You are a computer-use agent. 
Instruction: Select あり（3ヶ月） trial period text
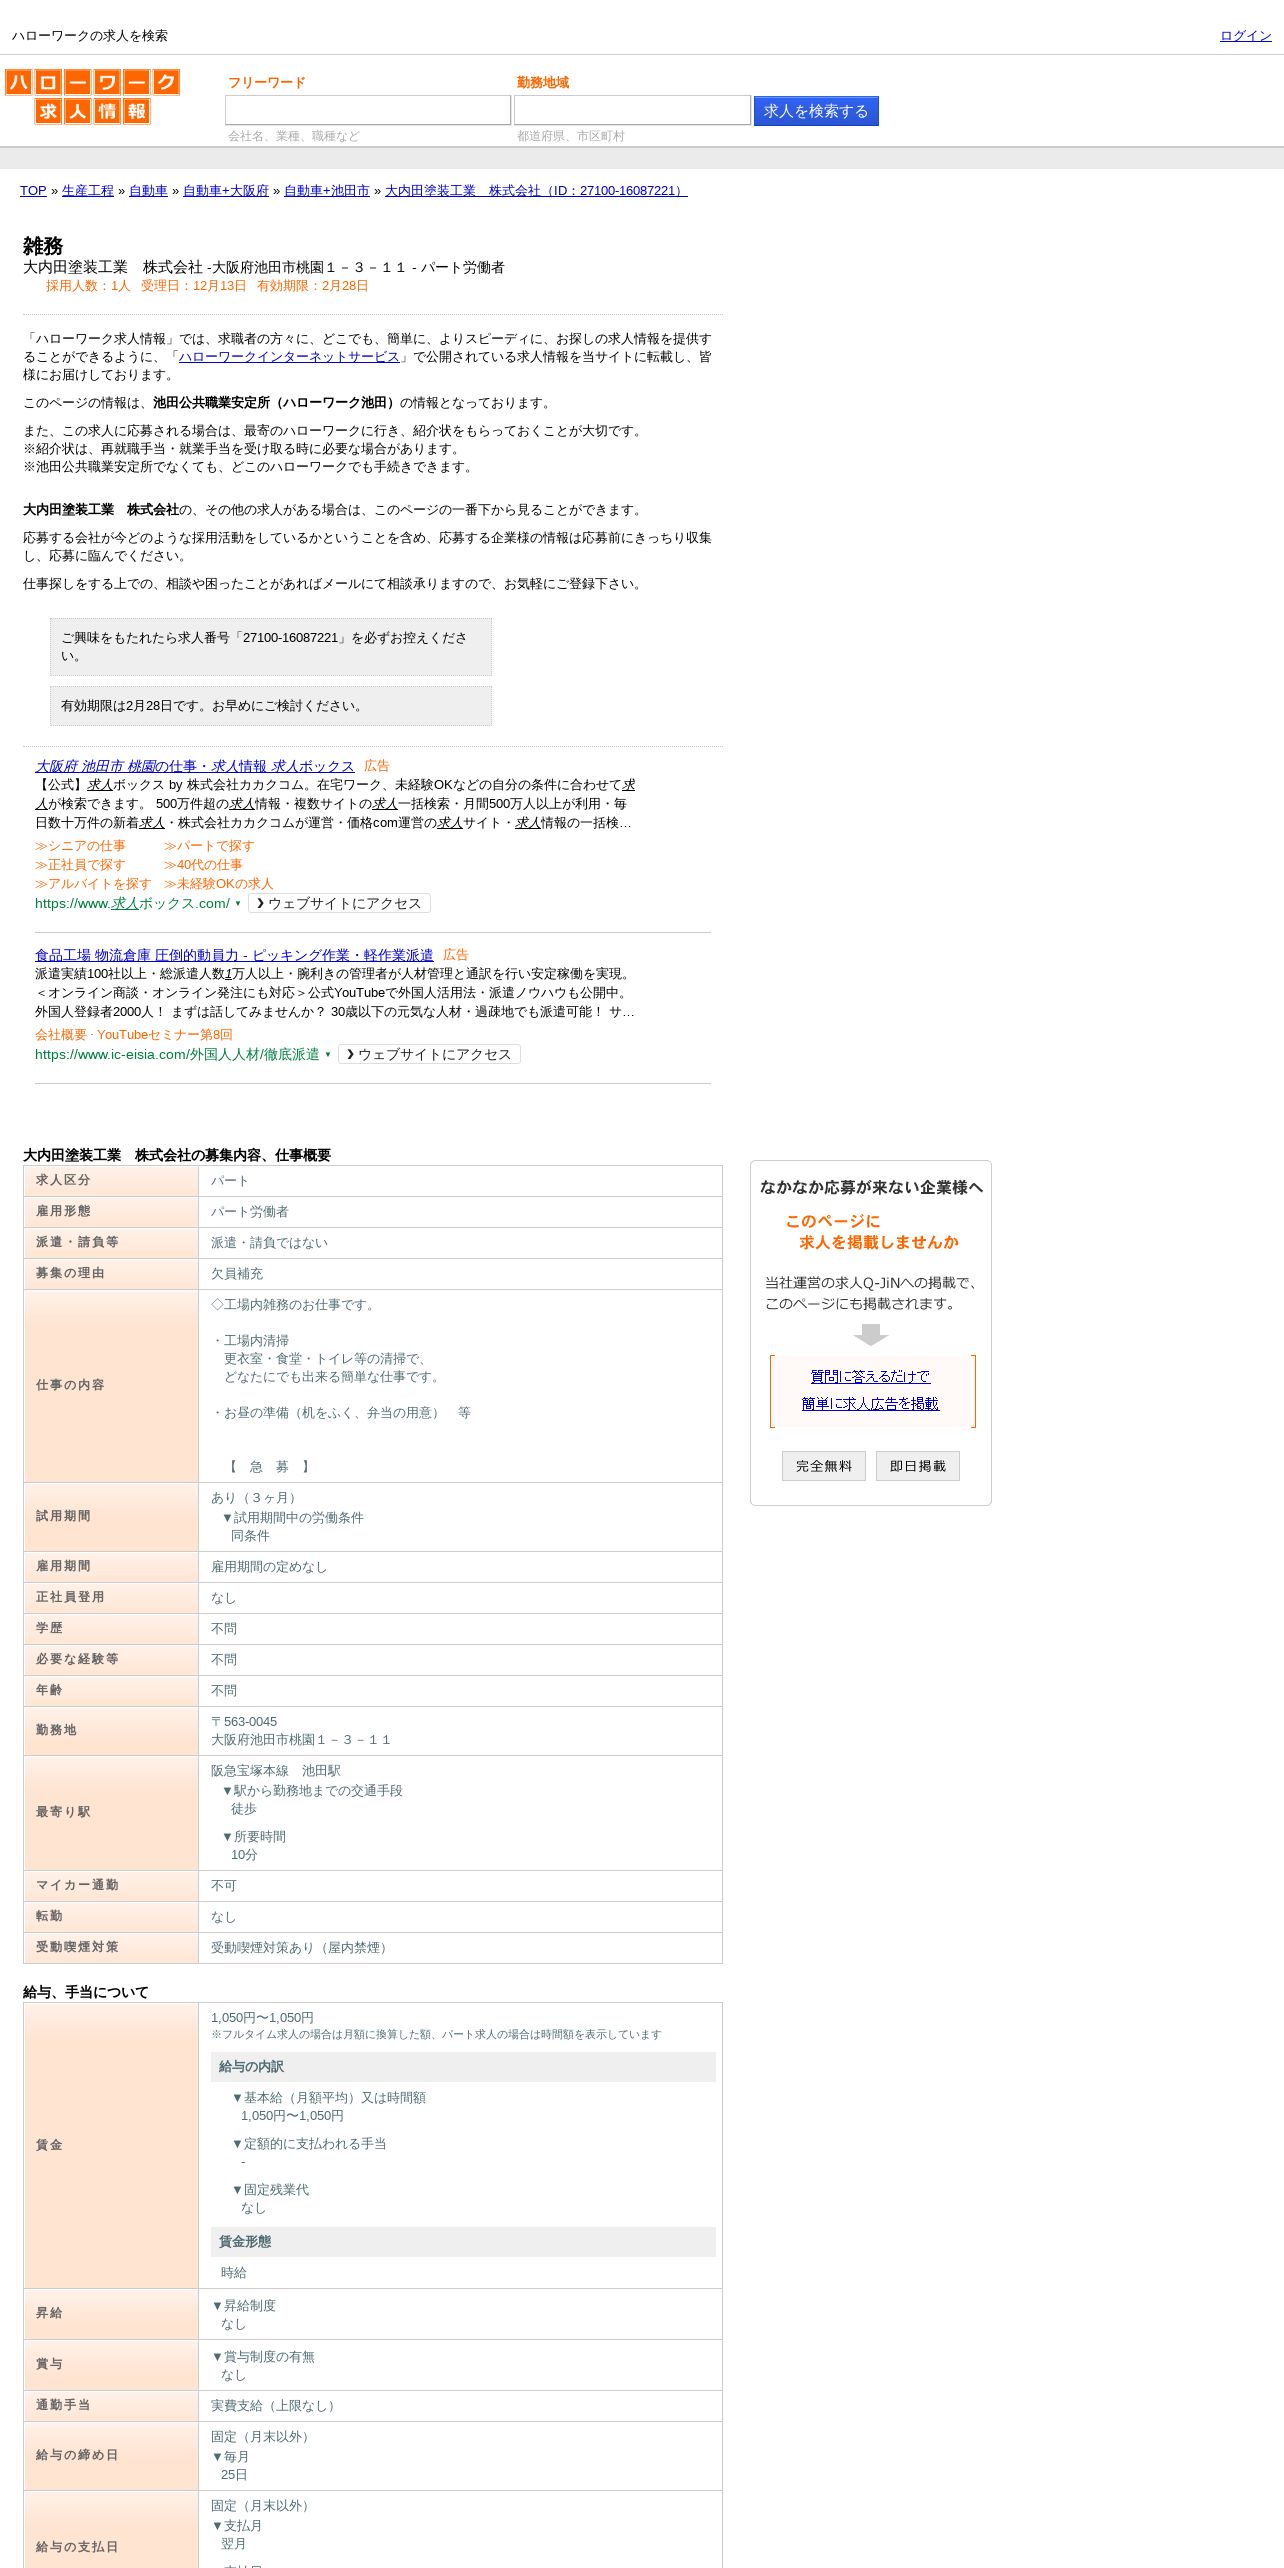(256, 1498)
